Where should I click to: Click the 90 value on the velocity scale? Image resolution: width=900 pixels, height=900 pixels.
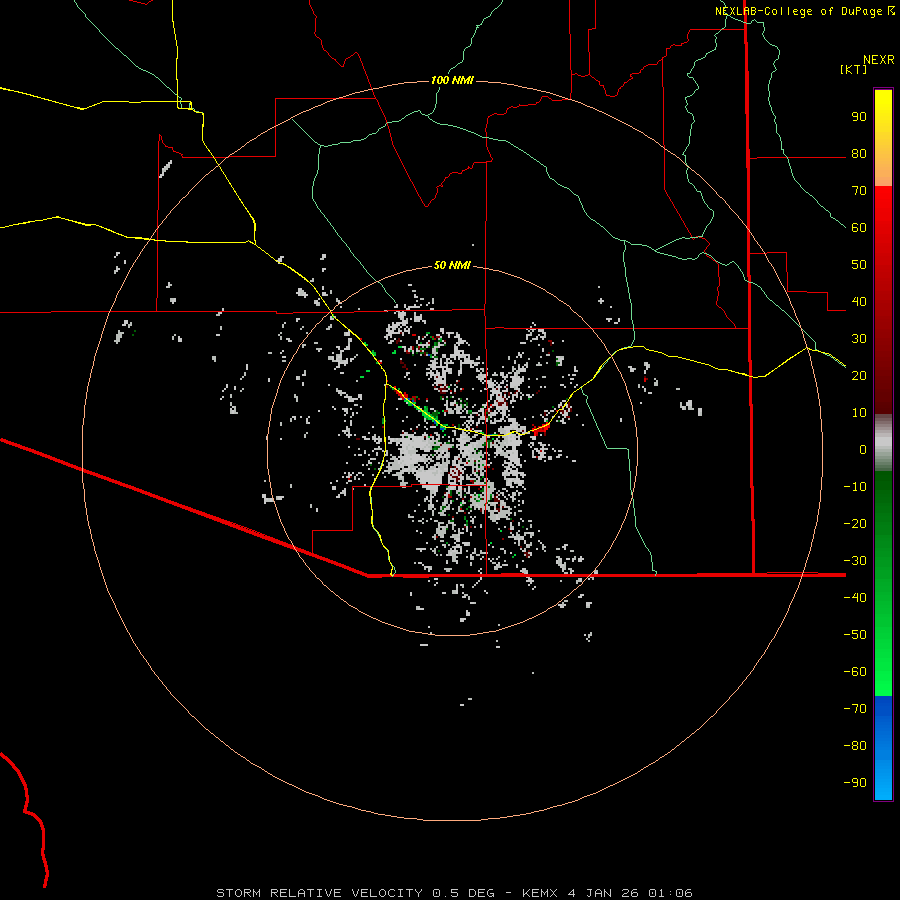coord(859,117)
